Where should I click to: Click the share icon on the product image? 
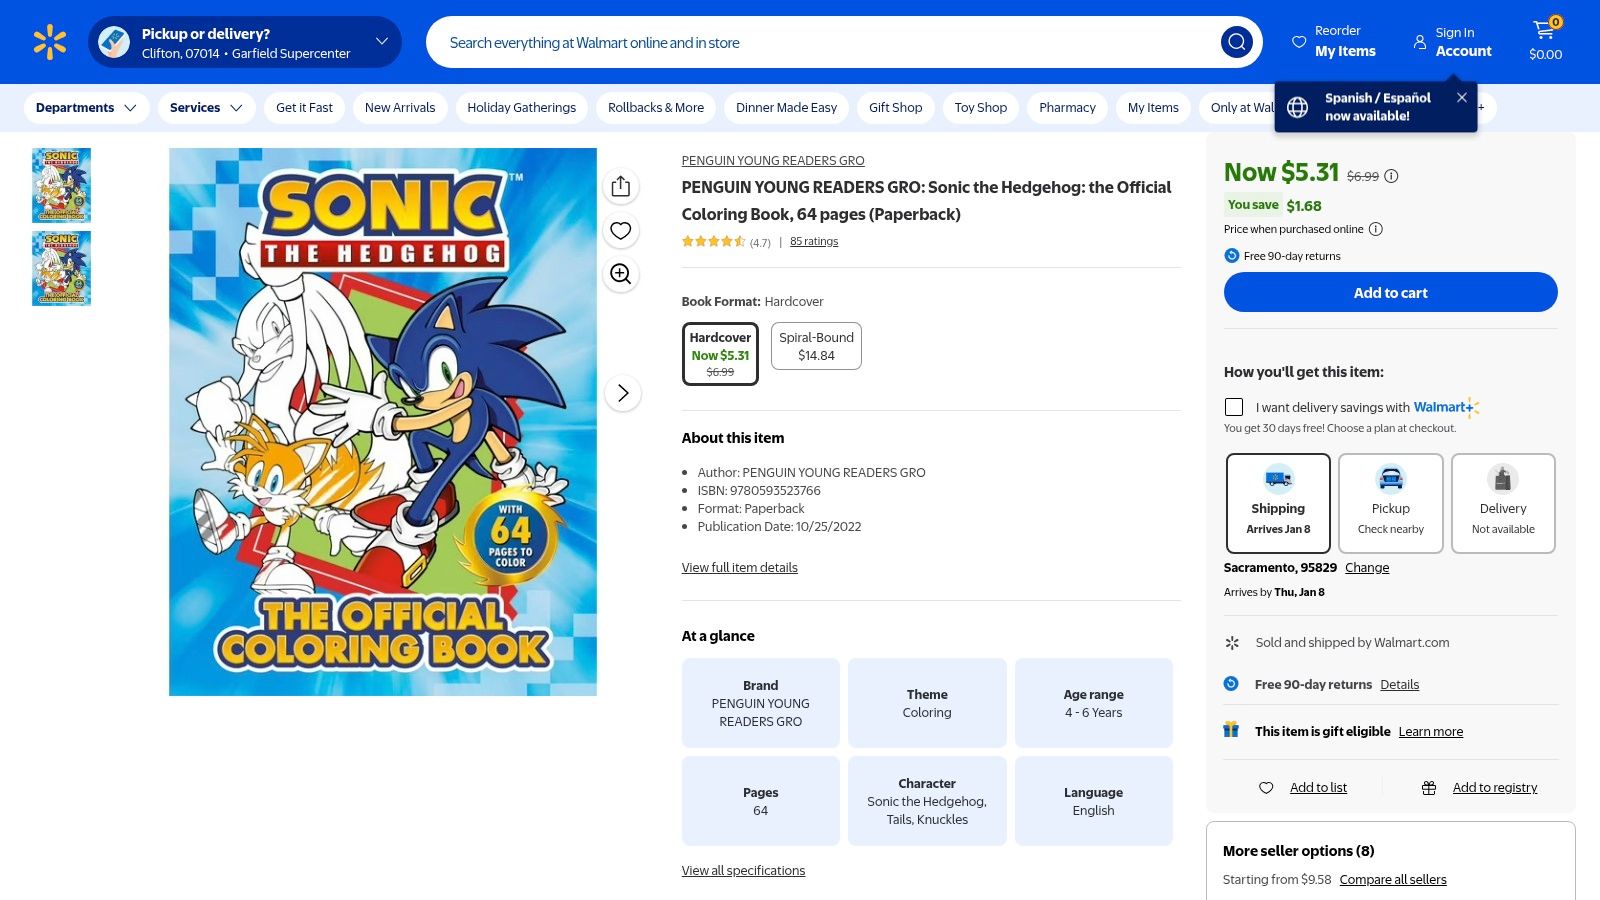point(620,186)
